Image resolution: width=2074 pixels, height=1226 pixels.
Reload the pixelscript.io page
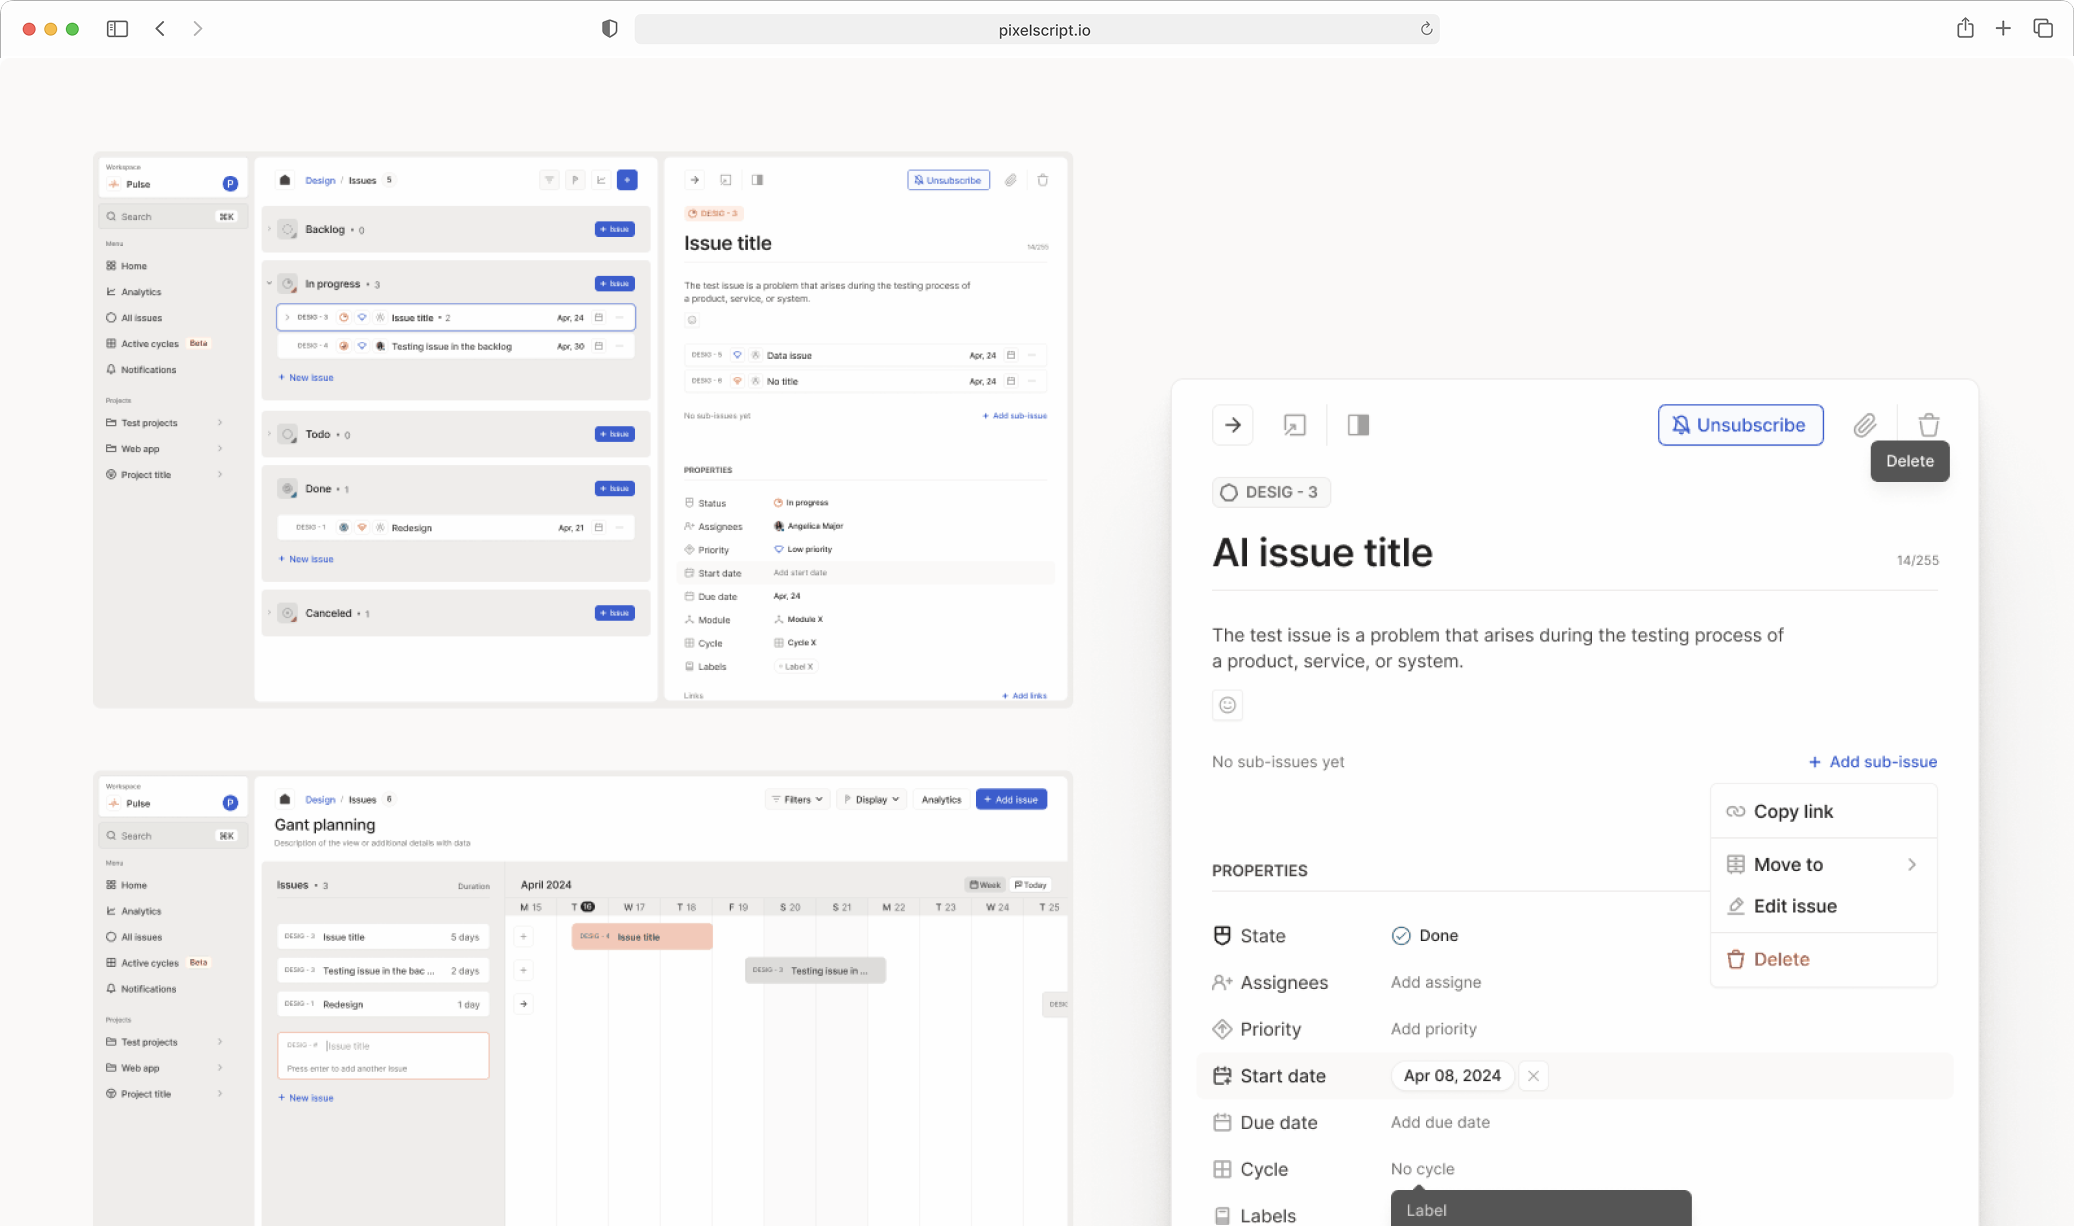pos(1426,29)
